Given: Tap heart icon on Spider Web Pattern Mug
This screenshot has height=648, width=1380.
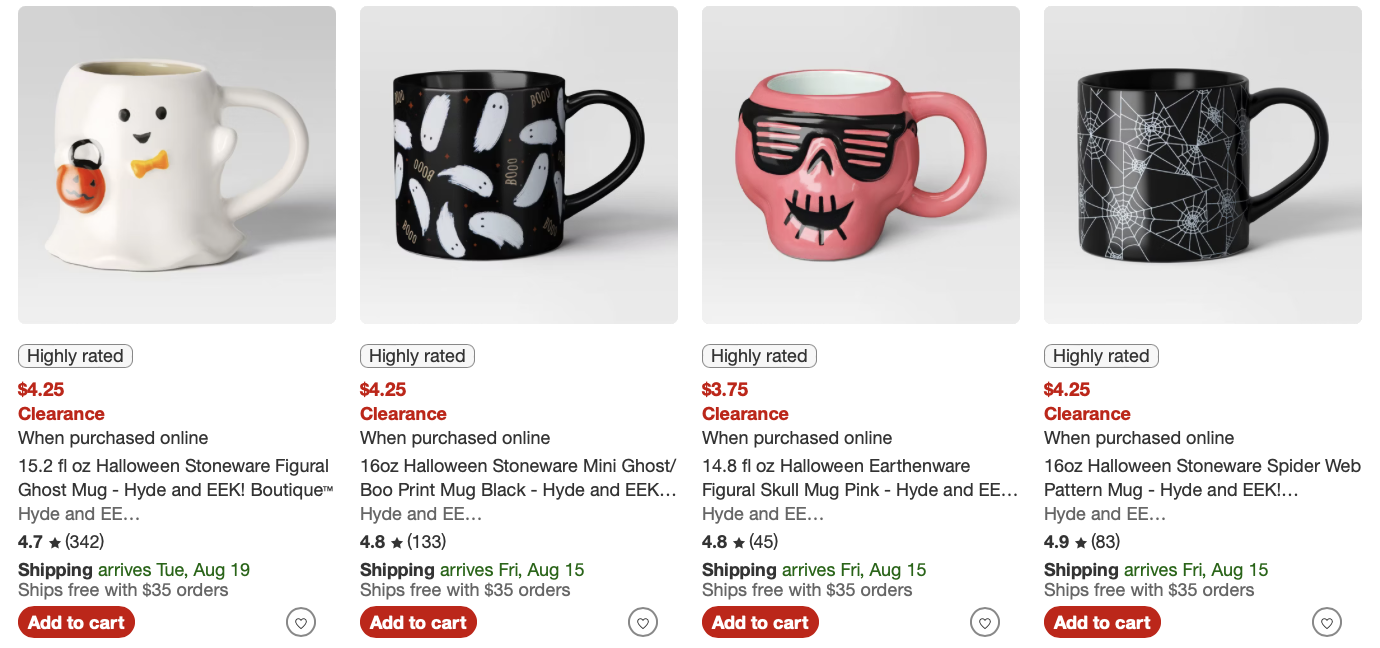Looking at the screenshot, I should tap(1327, 623).
